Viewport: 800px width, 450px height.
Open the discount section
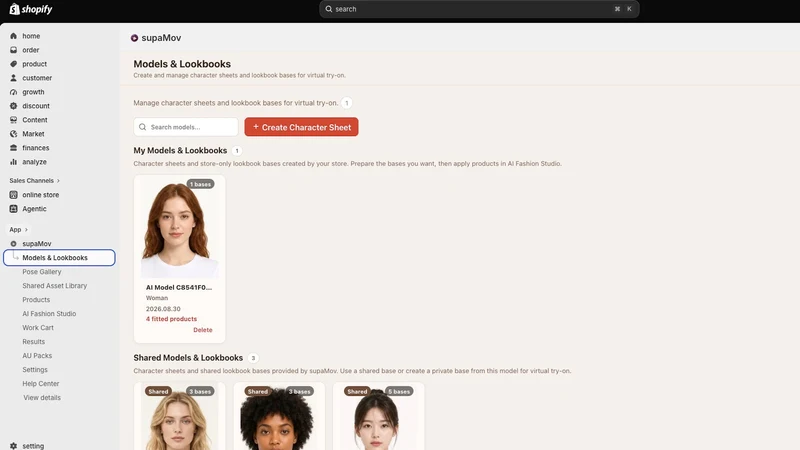click(36, 106)
